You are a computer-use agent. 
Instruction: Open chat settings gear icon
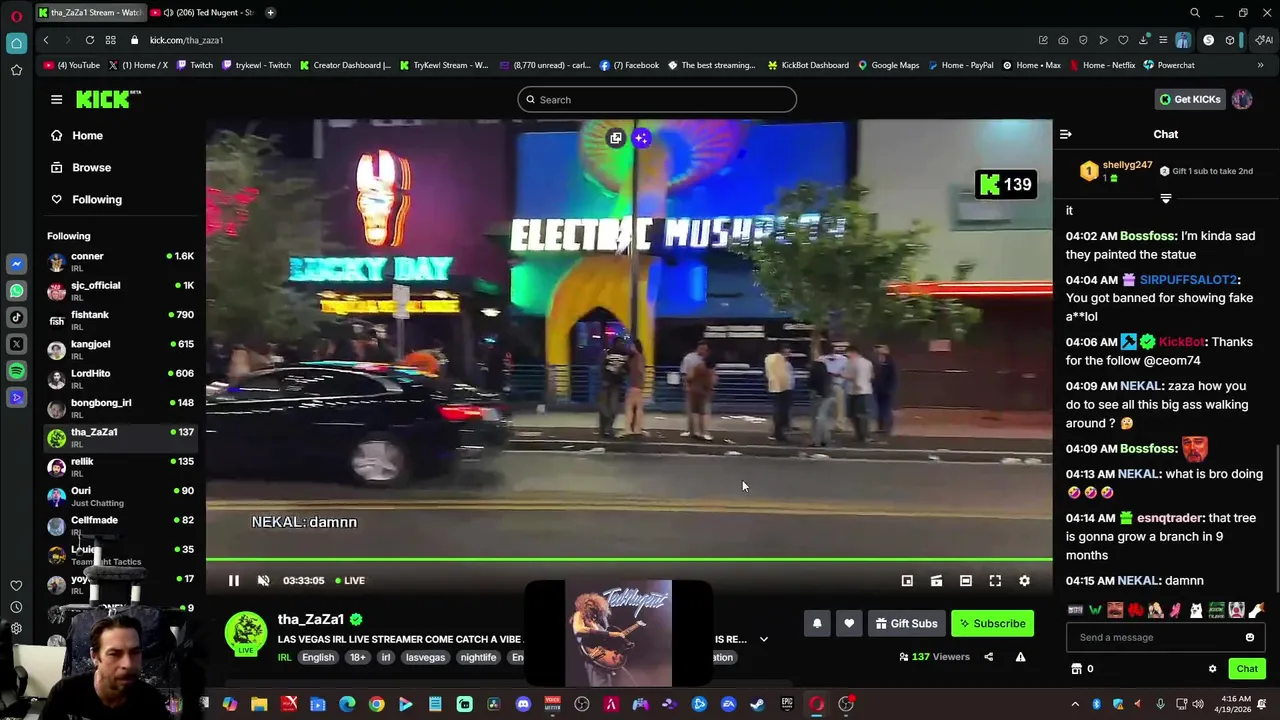tap(1212, 669)
